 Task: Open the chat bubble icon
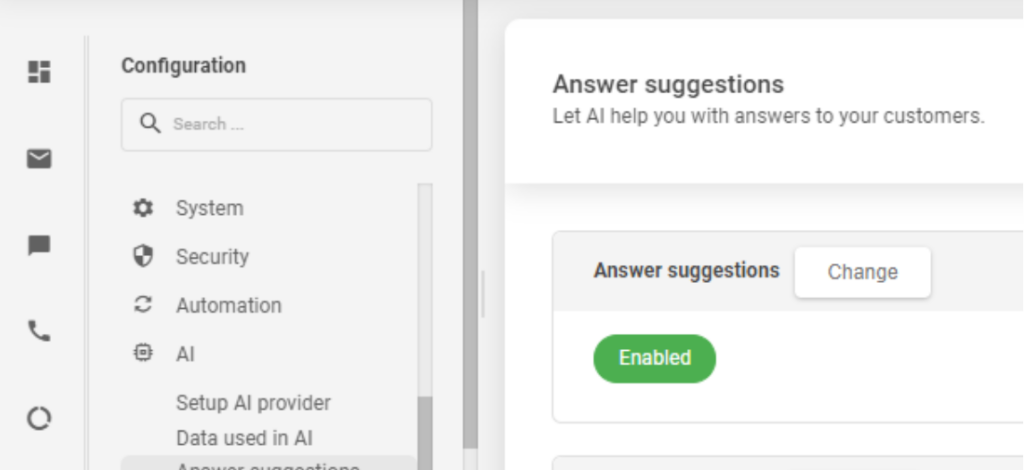[x=39, y=245]
